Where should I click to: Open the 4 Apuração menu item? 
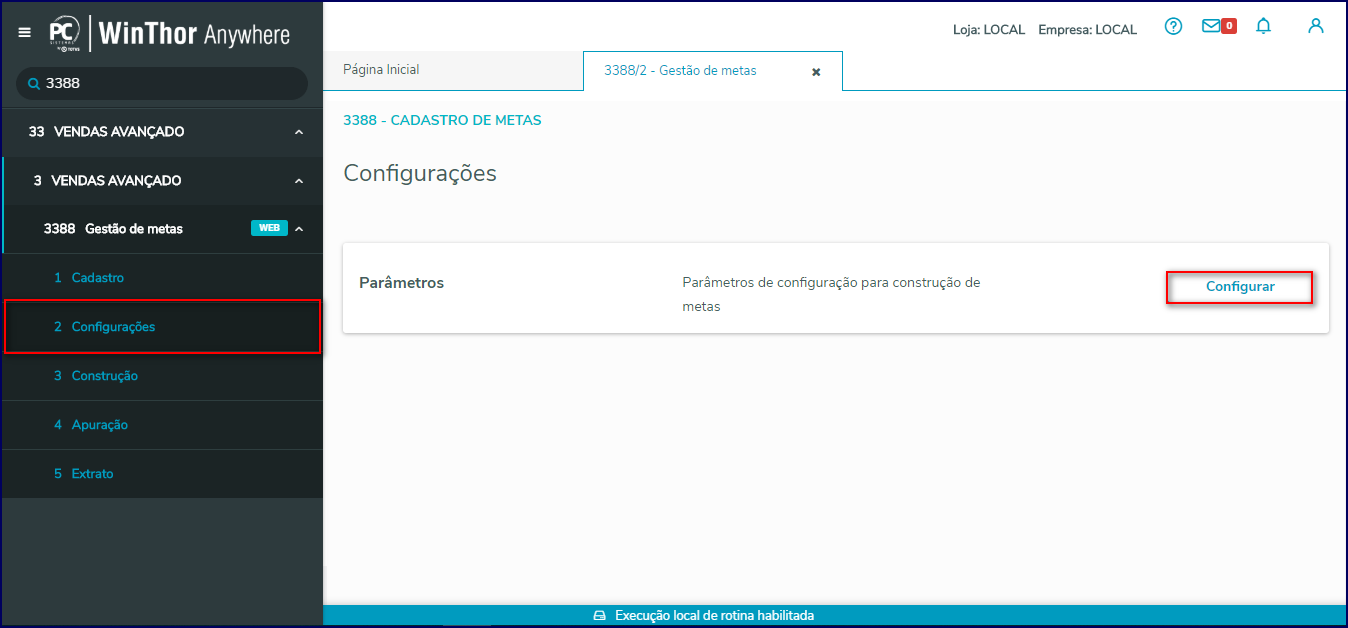162,425
